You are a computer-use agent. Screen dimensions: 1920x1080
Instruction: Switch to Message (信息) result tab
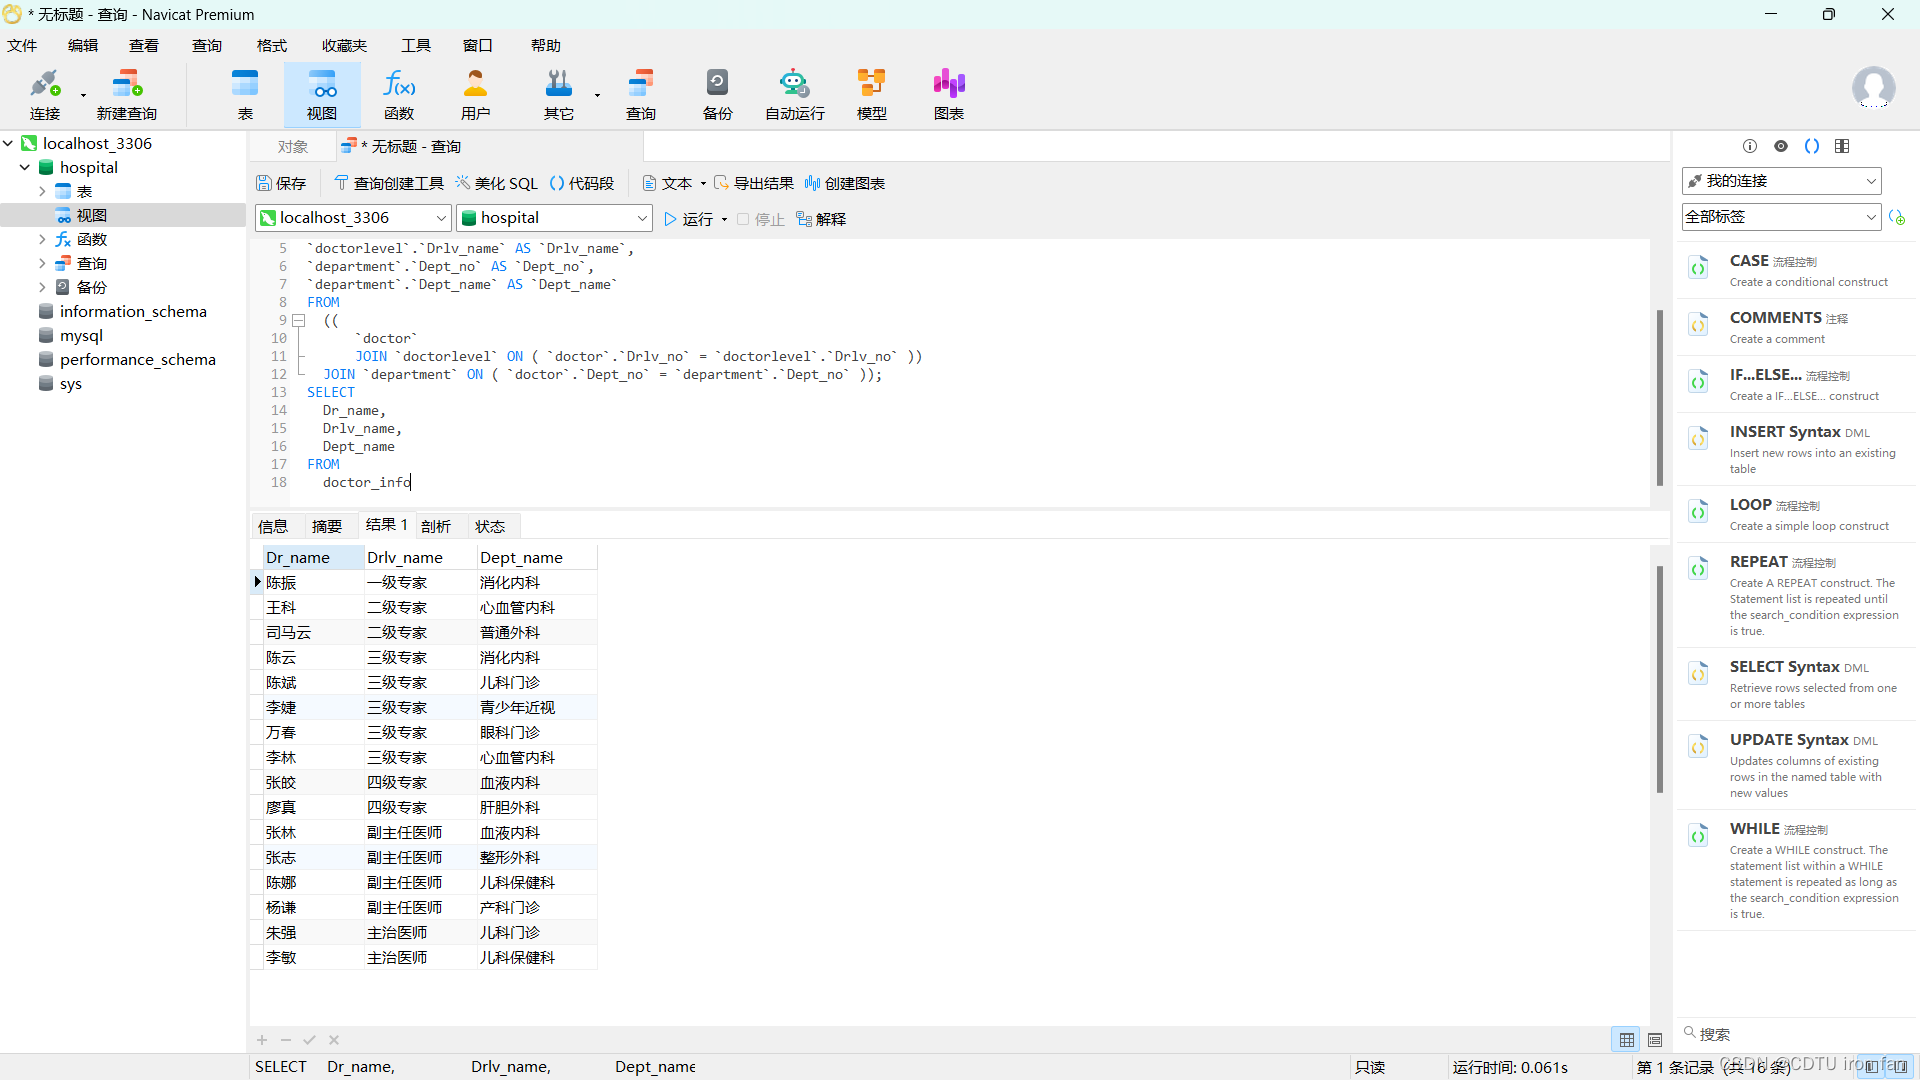273,526
